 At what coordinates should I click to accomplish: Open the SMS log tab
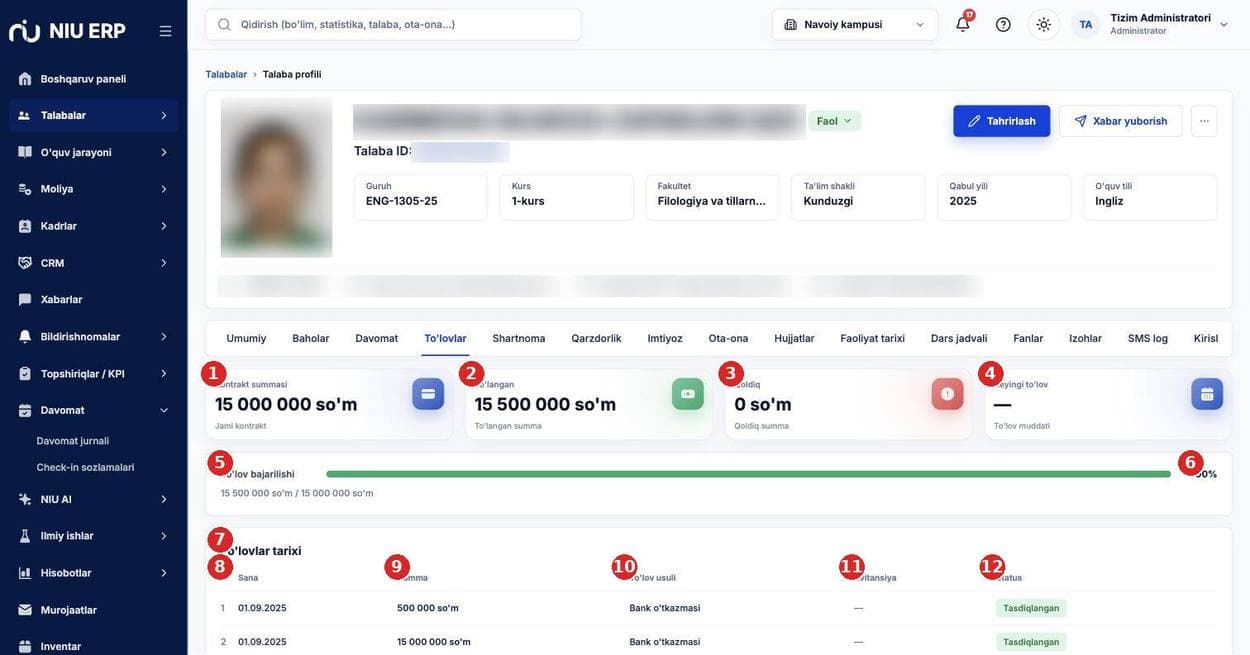1147,338
